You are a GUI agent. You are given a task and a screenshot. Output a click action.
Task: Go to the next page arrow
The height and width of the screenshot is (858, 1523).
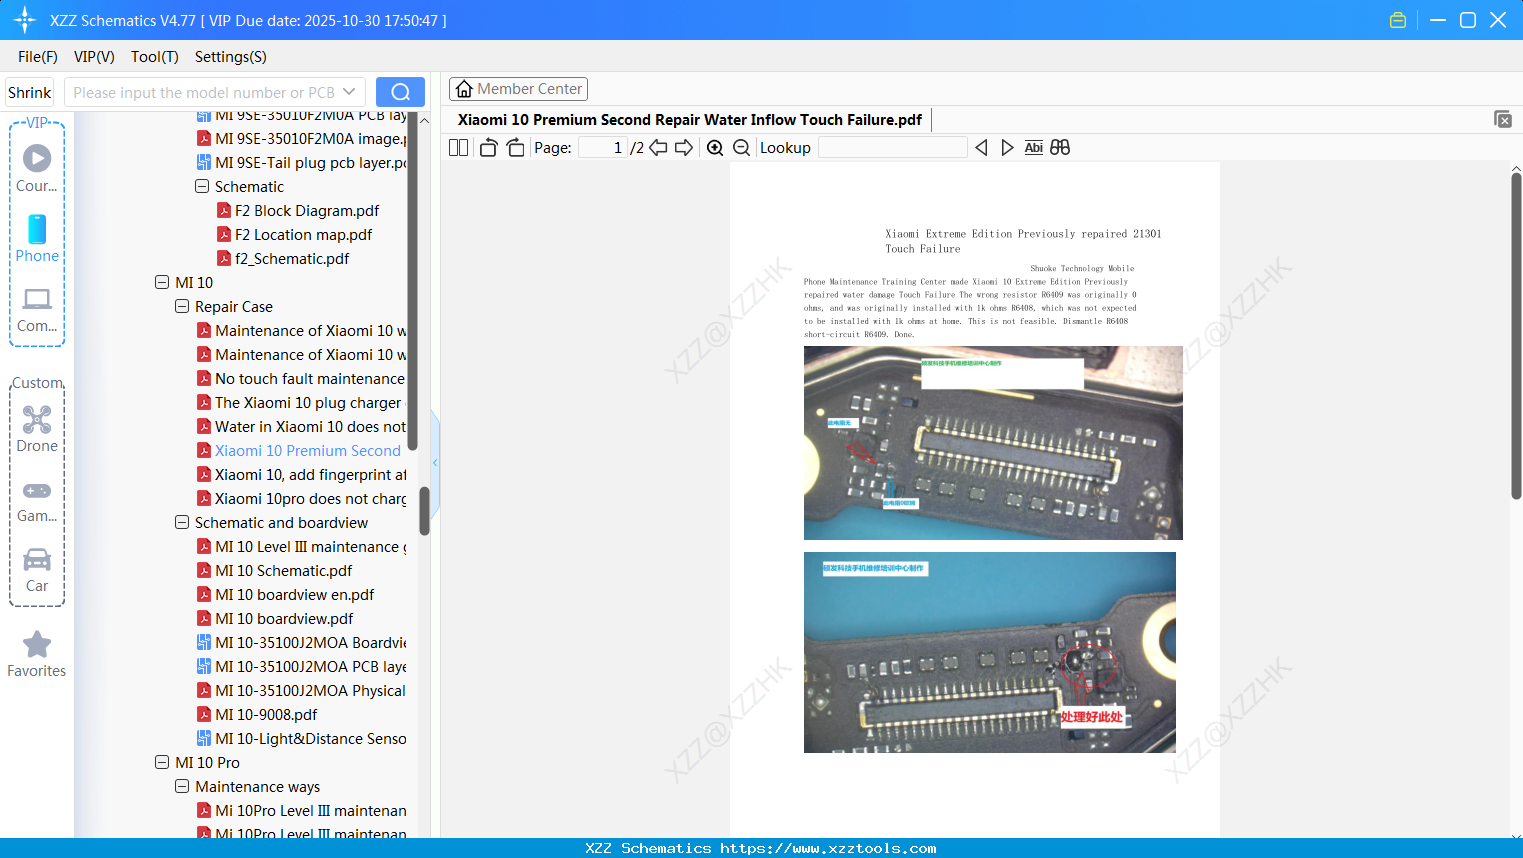tap(684, 148)
